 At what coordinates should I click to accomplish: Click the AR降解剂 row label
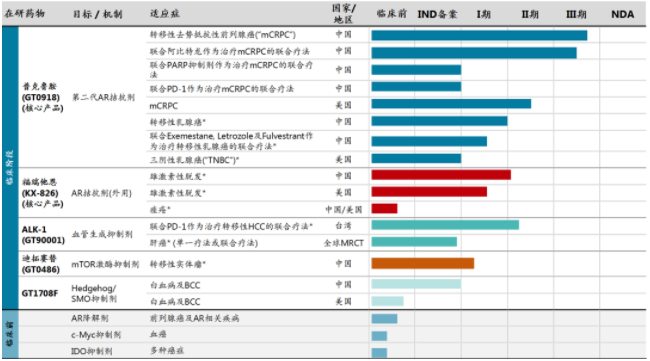click(90, 318)
